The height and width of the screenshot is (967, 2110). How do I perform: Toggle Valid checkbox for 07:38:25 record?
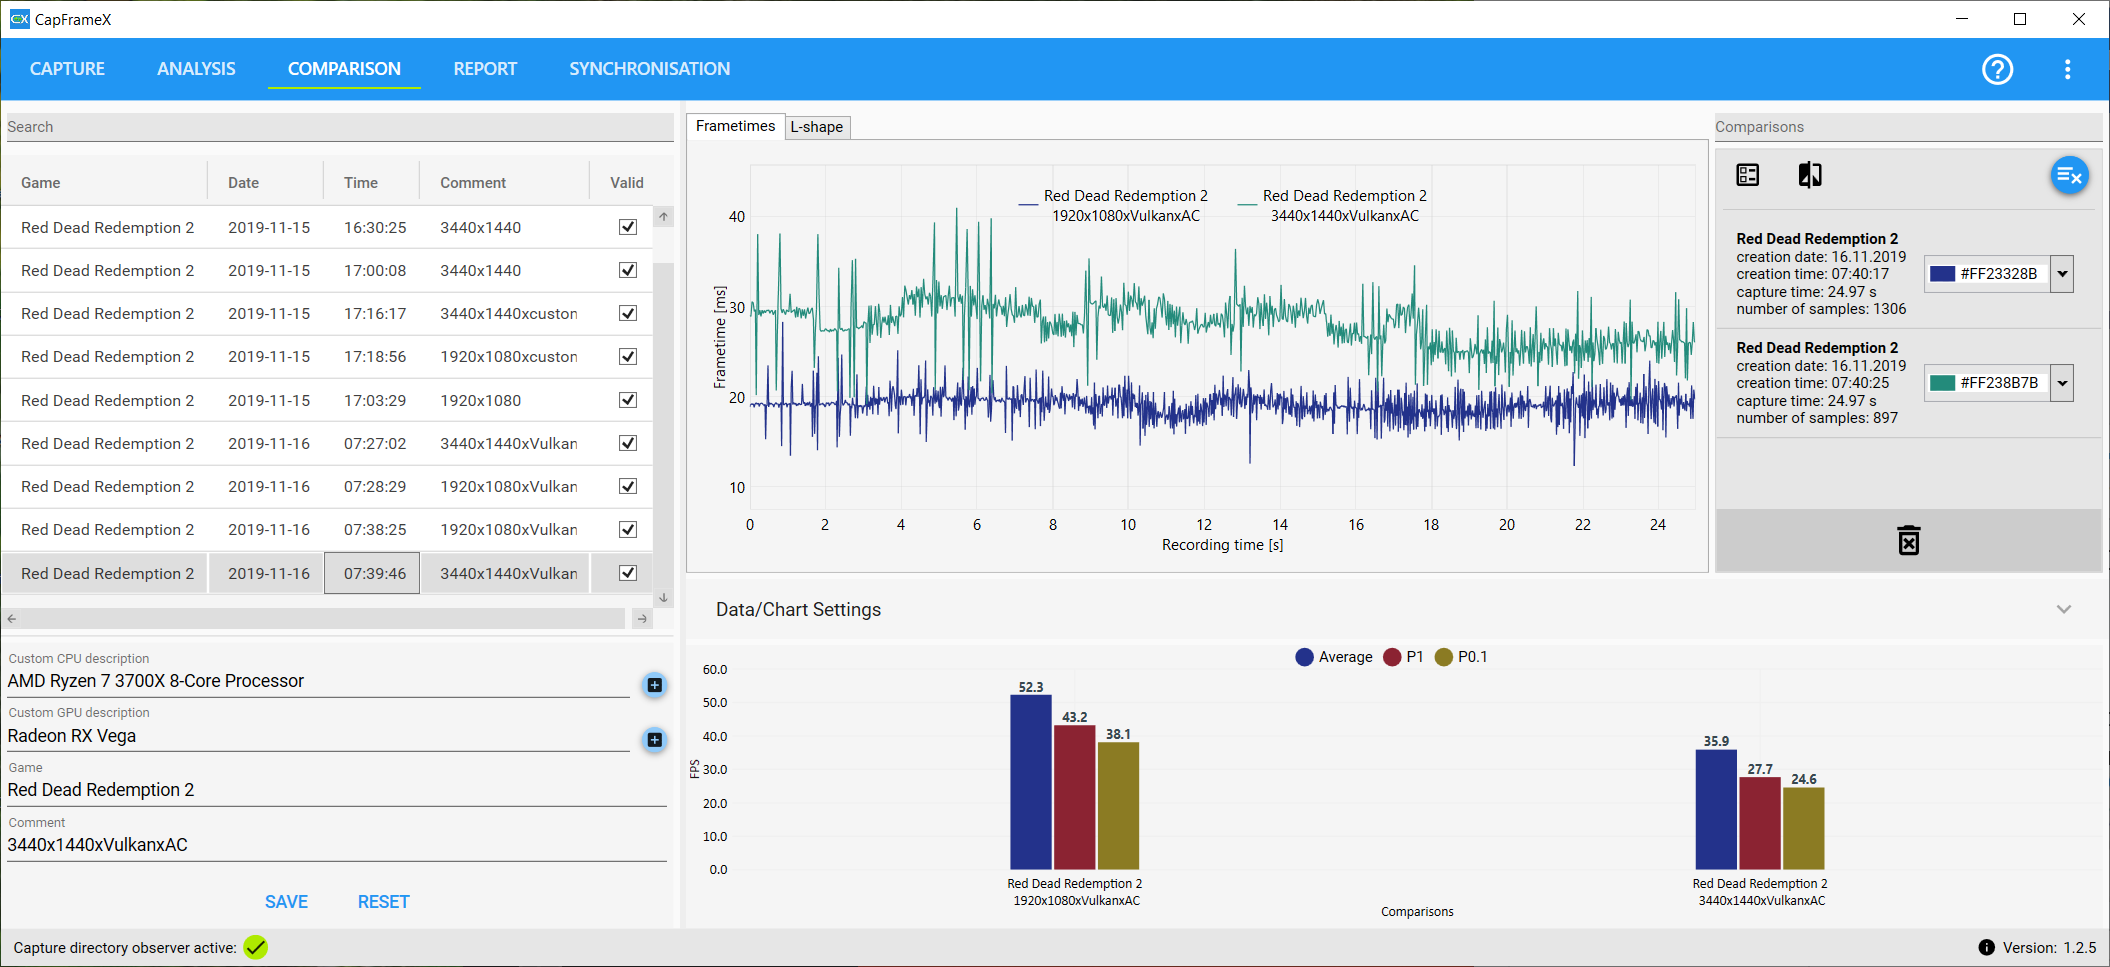pyautogui.click(x=627, y=529)
